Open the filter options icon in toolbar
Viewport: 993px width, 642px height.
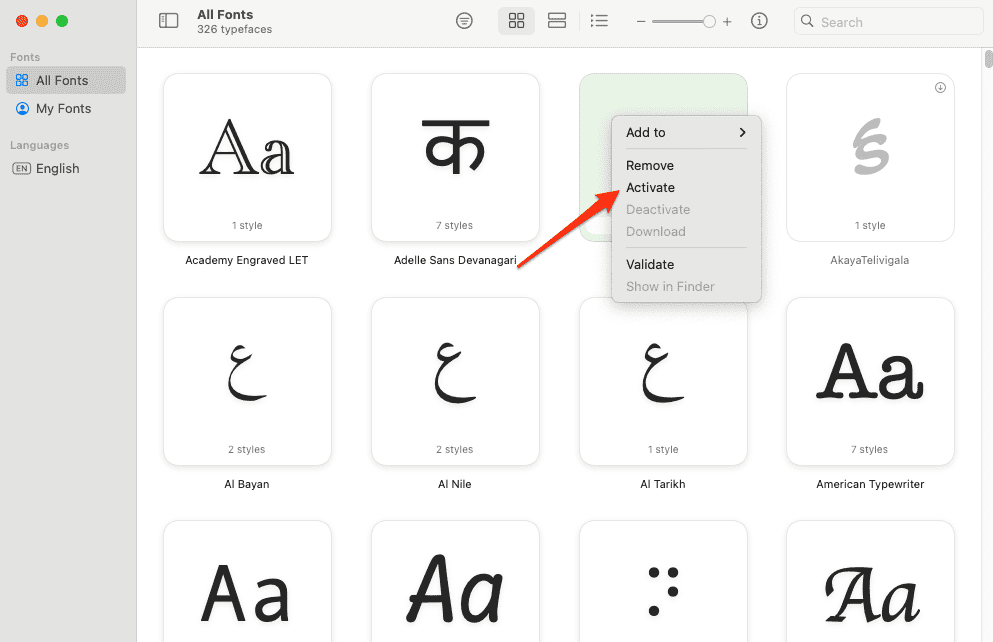click(464, 21)
